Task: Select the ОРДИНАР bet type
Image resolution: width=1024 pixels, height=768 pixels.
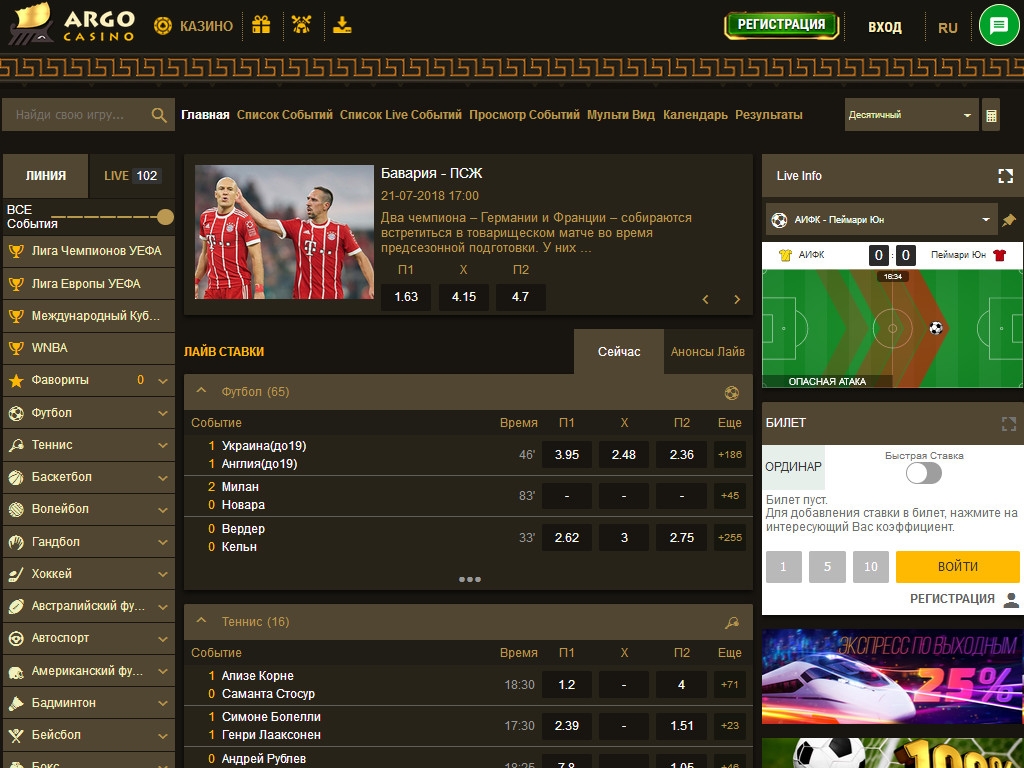Action: (x=793, y=467)
